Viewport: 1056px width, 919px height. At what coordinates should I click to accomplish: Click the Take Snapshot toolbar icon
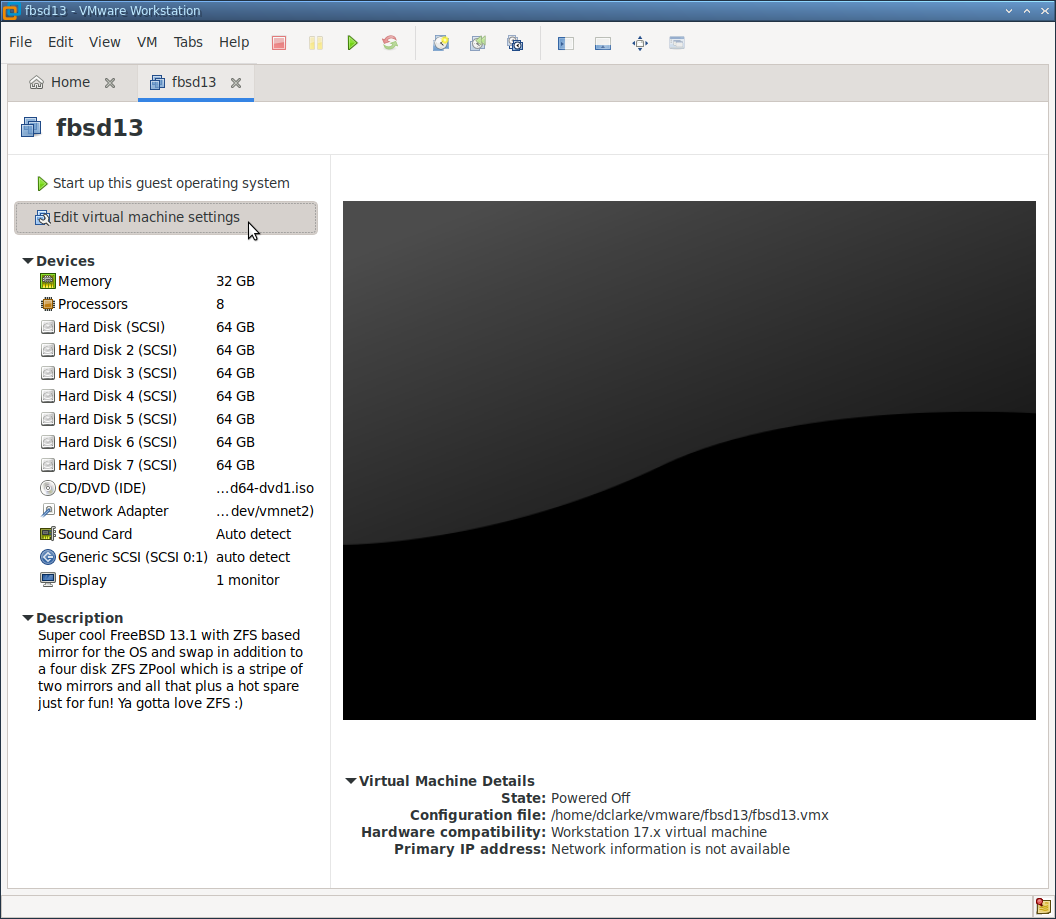(x=440, y=43)
